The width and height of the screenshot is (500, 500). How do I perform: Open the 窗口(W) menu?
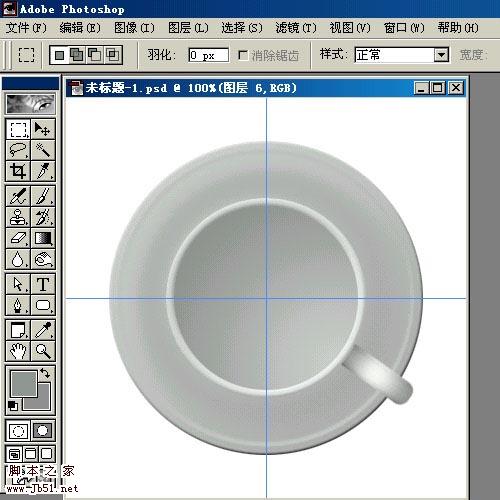(404, 28)
